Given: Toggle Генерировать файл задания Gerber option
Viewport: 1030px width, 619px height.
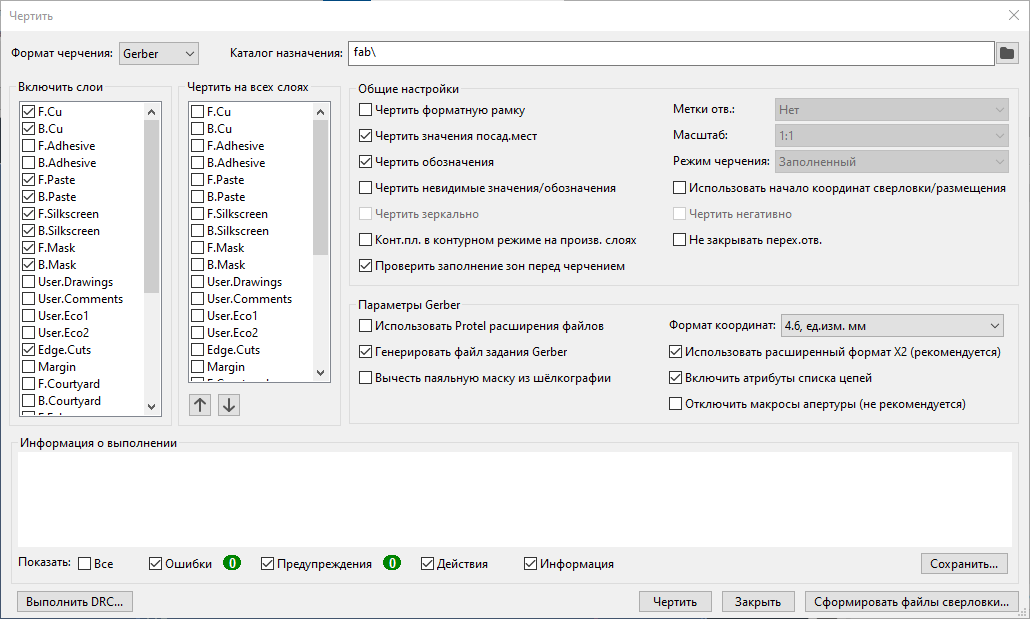Looking at the screenshot, I should [x=366, y=352].
